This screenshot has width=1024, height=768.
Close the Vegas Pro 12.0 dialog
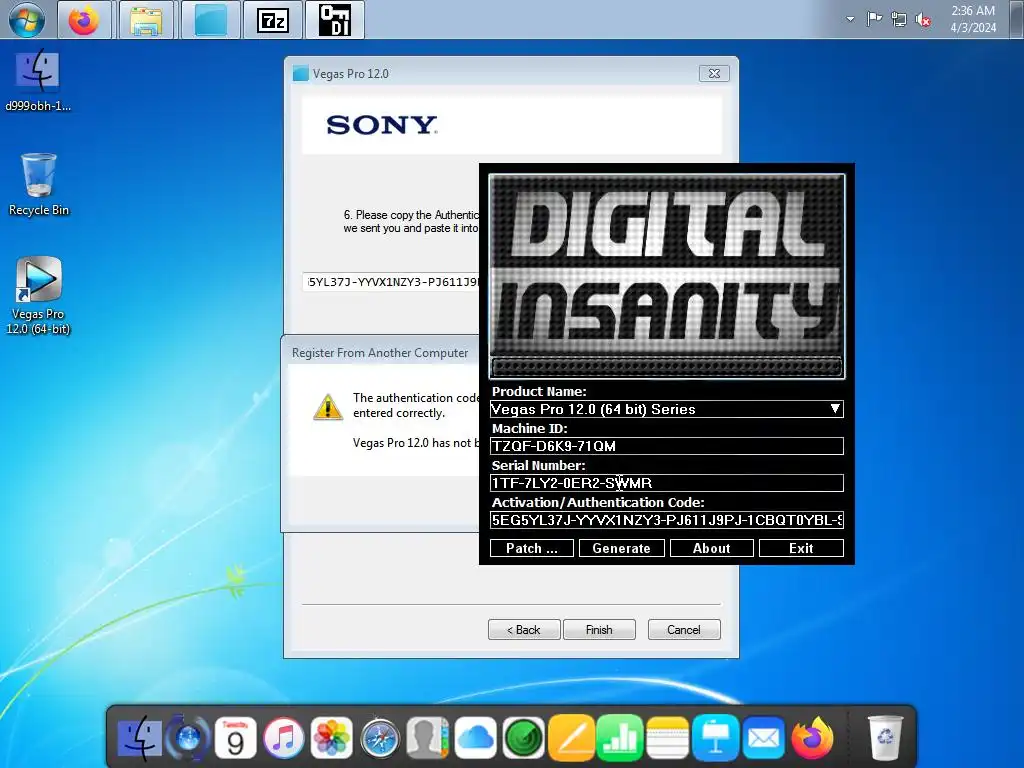pos(714,73)
